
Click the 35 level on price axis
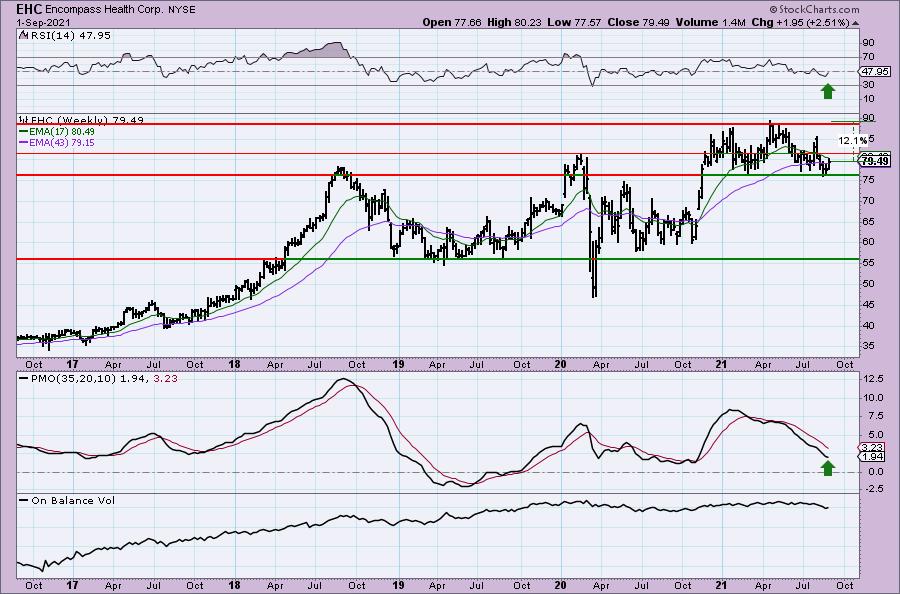click(868, 346)
